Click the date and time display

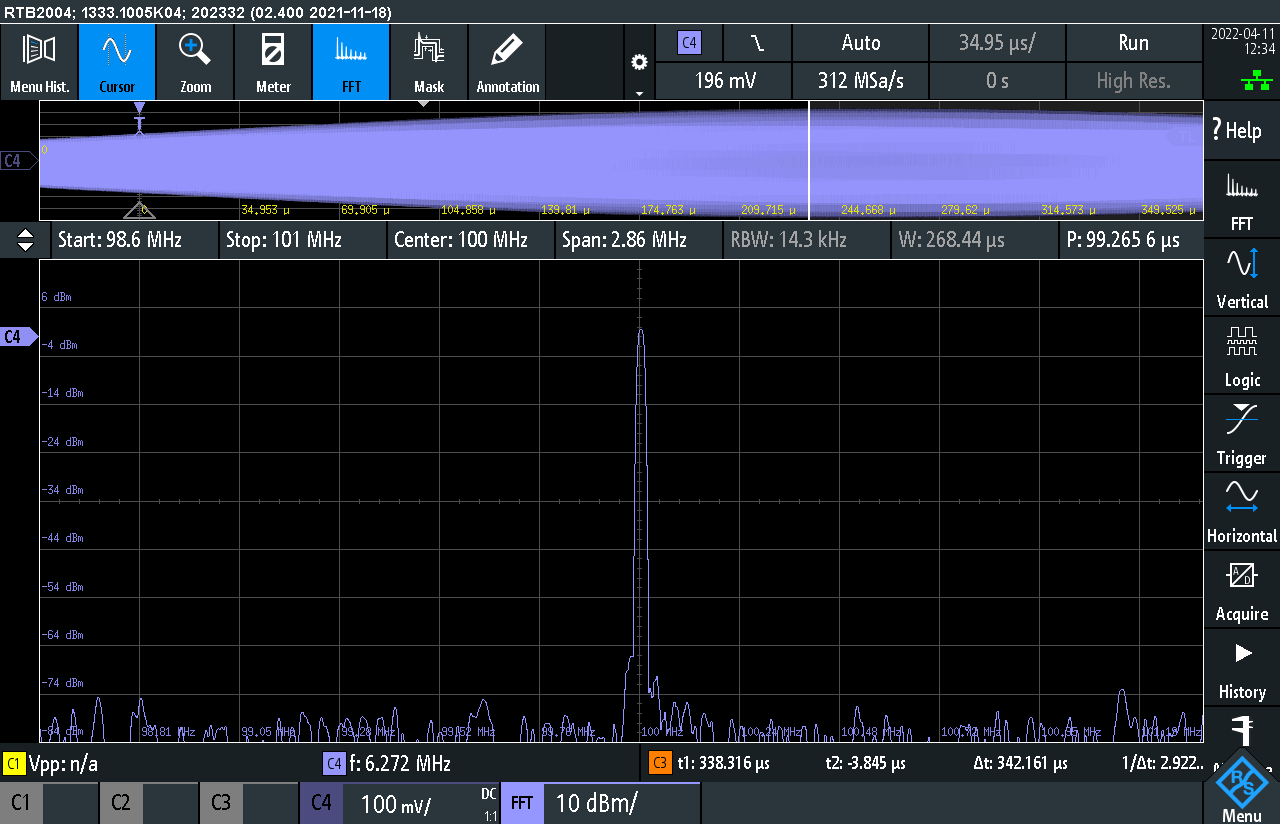1242,41
